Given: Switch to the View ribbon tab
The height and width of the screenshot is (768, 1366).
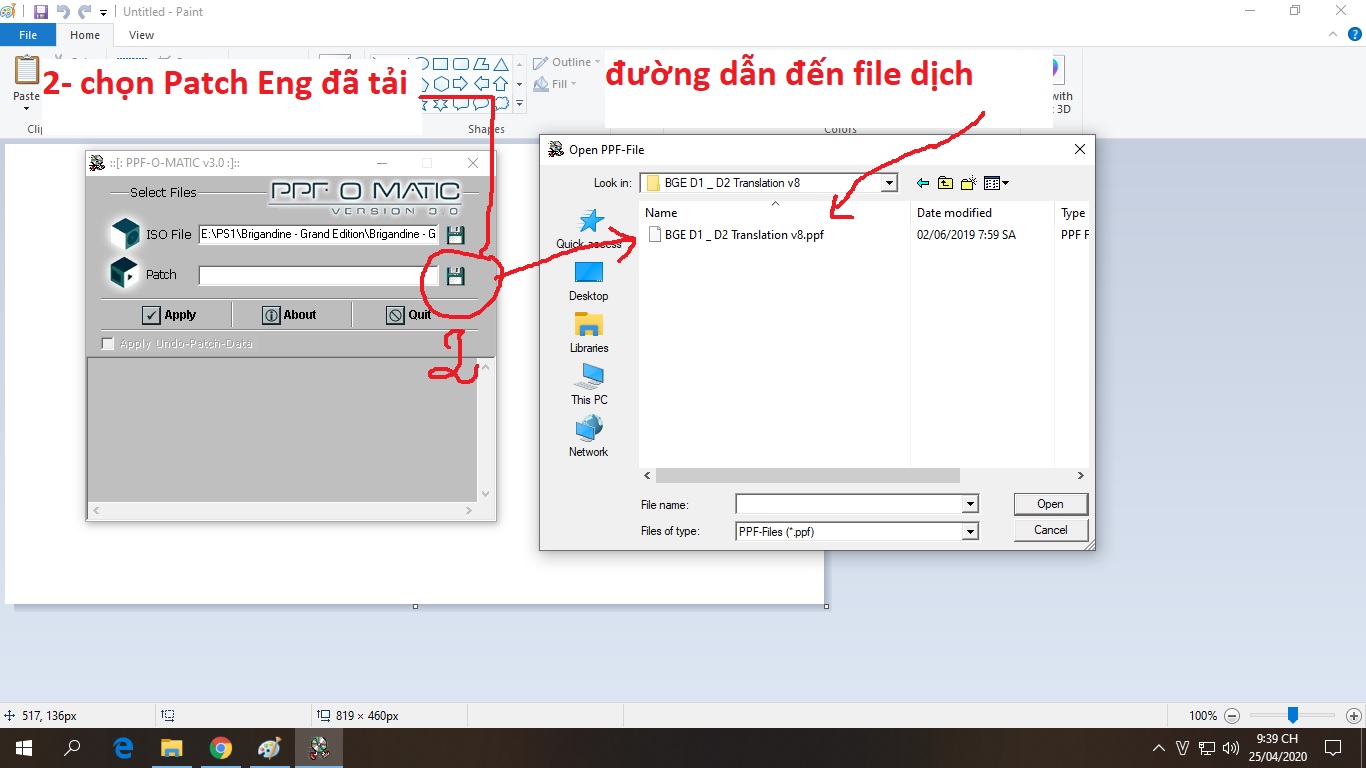Looking at the screenshot, I should coord(142,35).
